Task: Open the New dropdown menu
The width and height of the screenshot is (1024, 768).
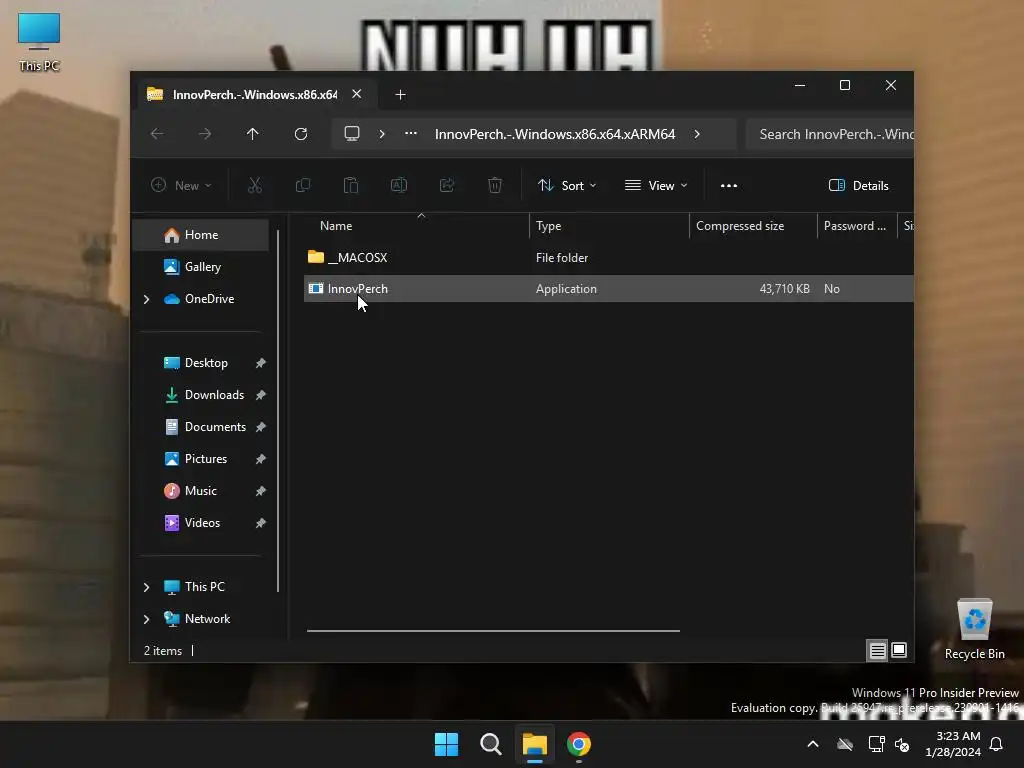Action: [x=181, y=185]
